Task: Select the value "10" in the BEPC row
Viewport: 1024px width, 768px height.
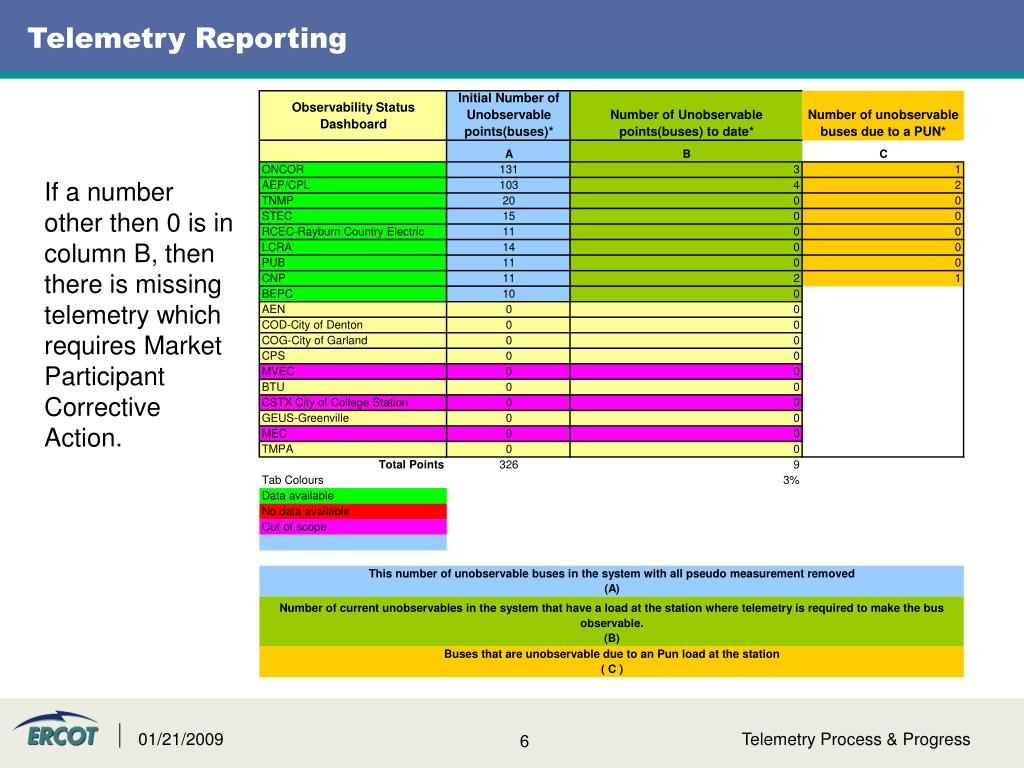Action: tap(509, 294)
